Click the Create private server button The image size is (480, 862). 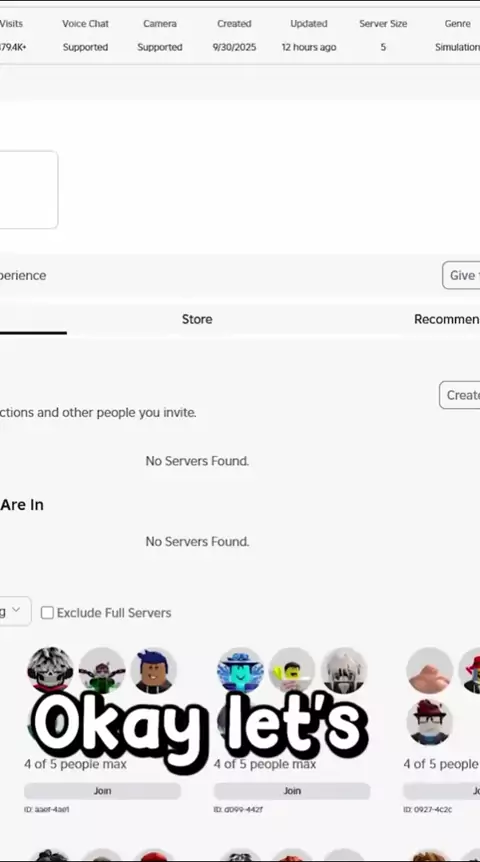pyautogui.click(x=460, y=395)
